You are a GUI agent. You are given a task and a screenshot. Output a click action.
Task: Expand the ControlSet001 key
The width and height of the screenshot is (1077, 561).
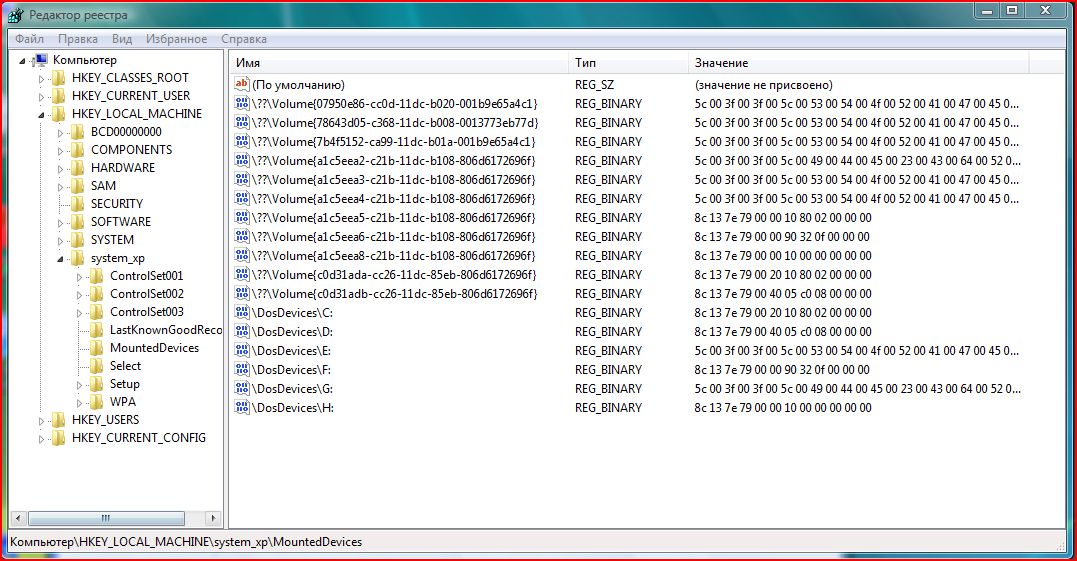79,276
